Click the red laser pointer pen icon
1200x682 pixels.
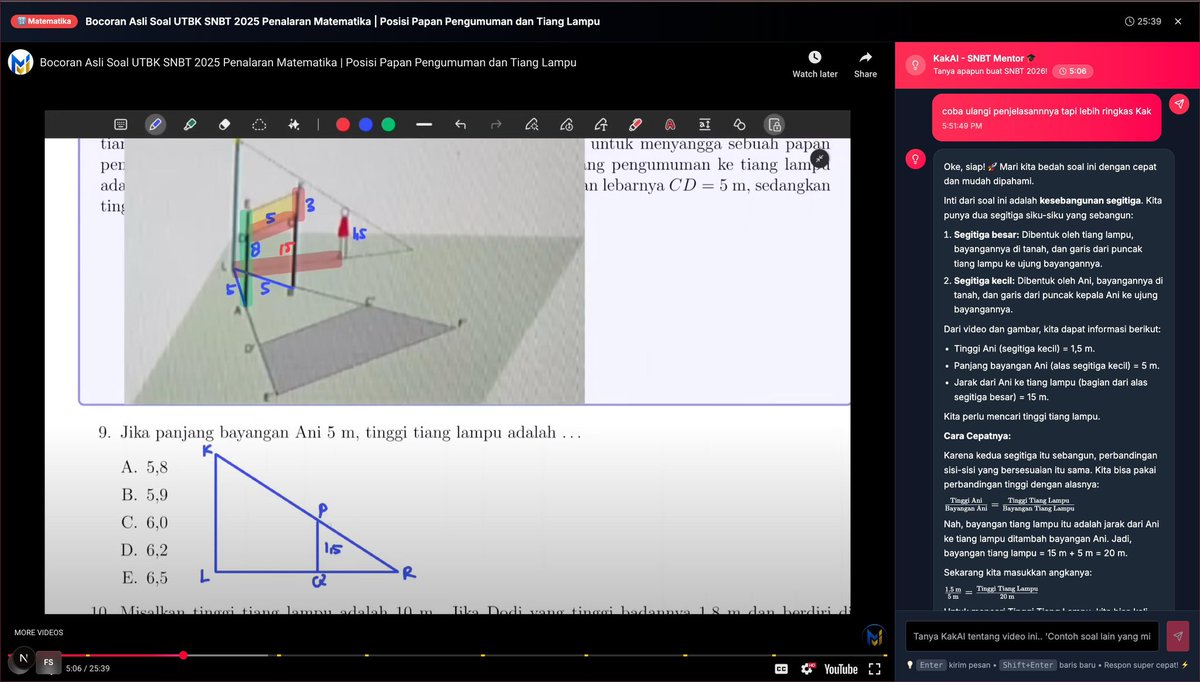635,124
